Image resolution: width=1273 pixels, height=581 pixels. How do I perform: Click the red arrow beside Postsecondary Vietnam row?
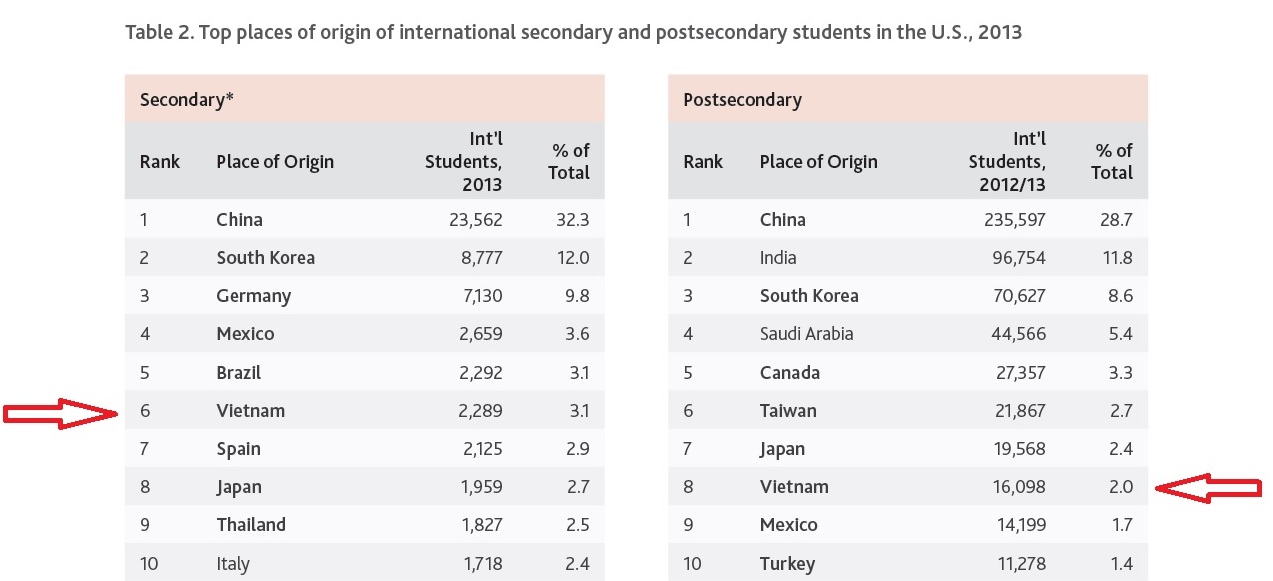click(x=1207, y=488)
